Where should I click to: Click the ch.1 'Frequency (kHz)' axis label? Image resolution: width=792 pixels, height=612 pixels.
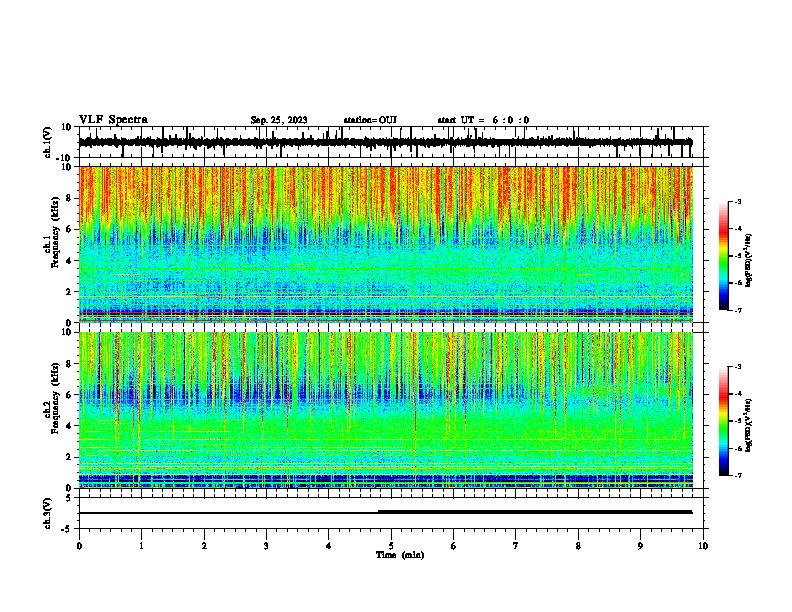[55, 232]
